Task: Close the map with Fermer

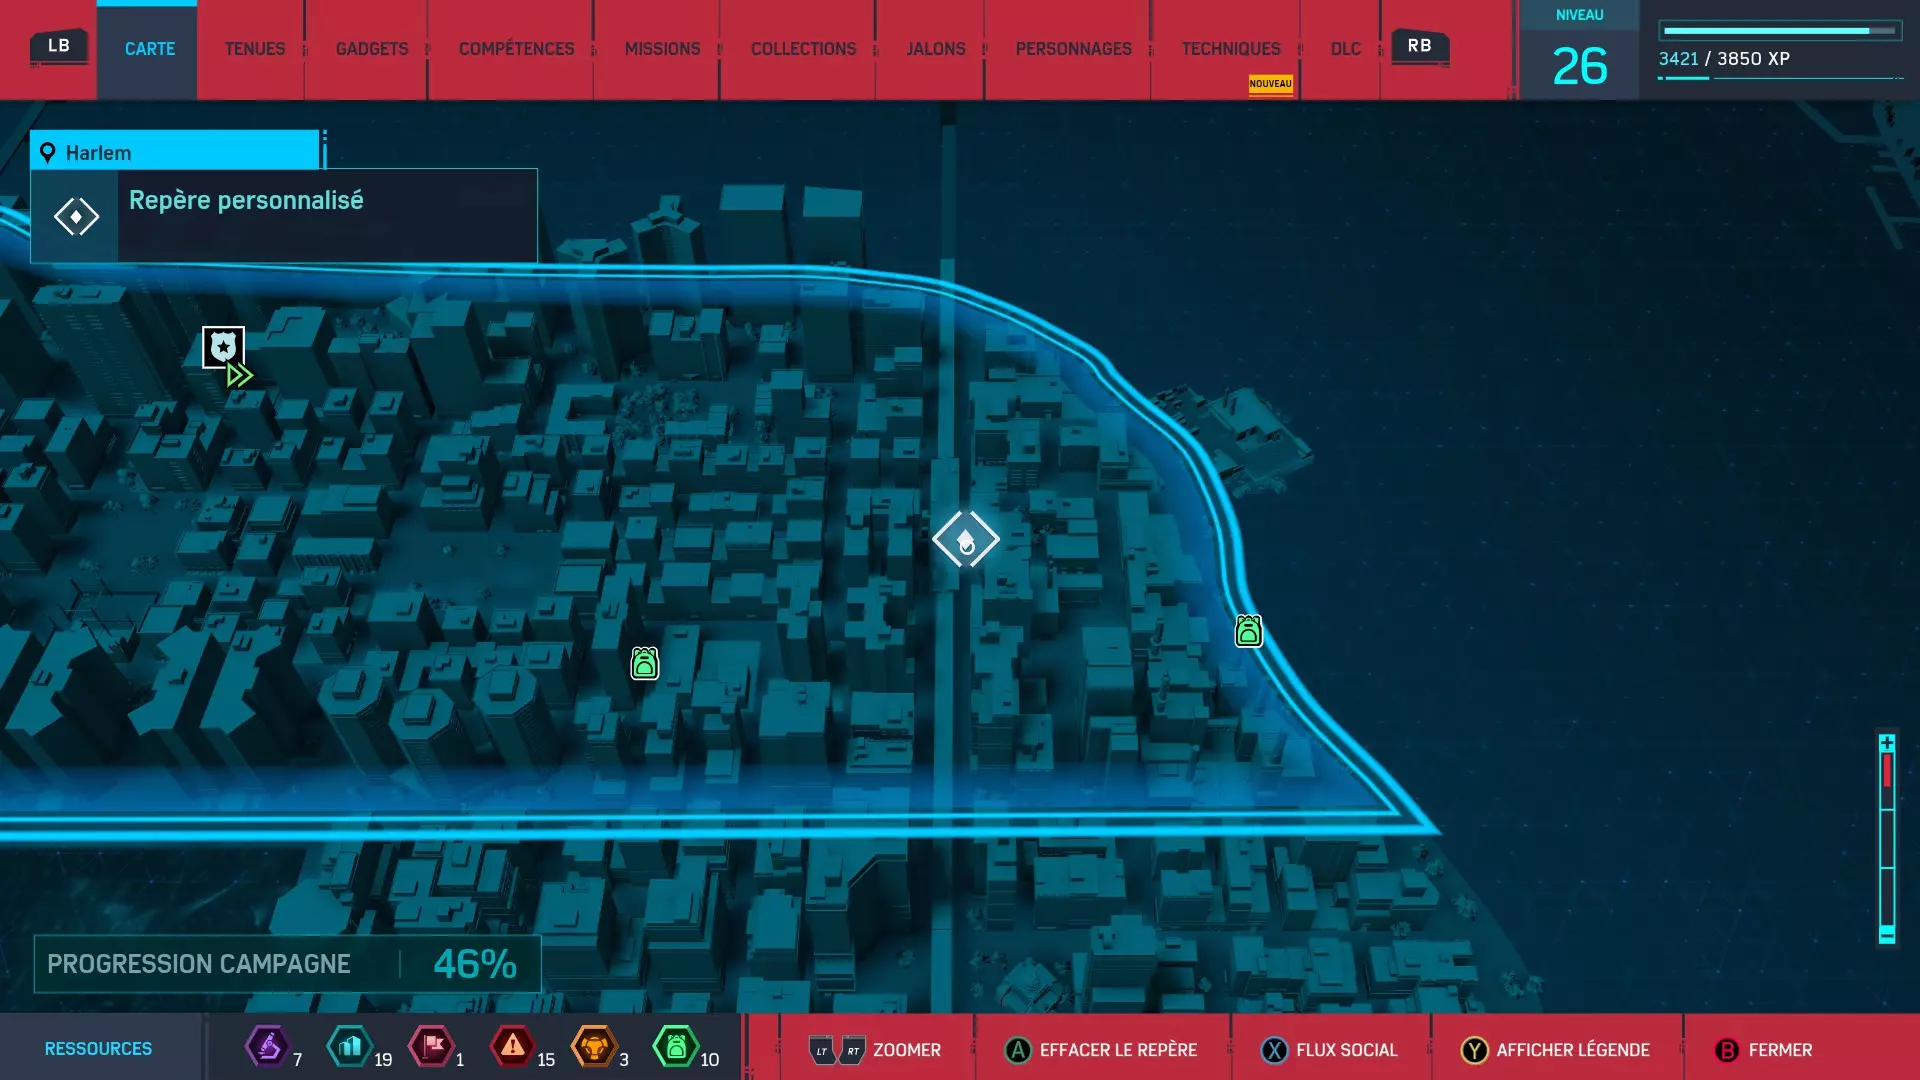Action: (1764, 1050)
